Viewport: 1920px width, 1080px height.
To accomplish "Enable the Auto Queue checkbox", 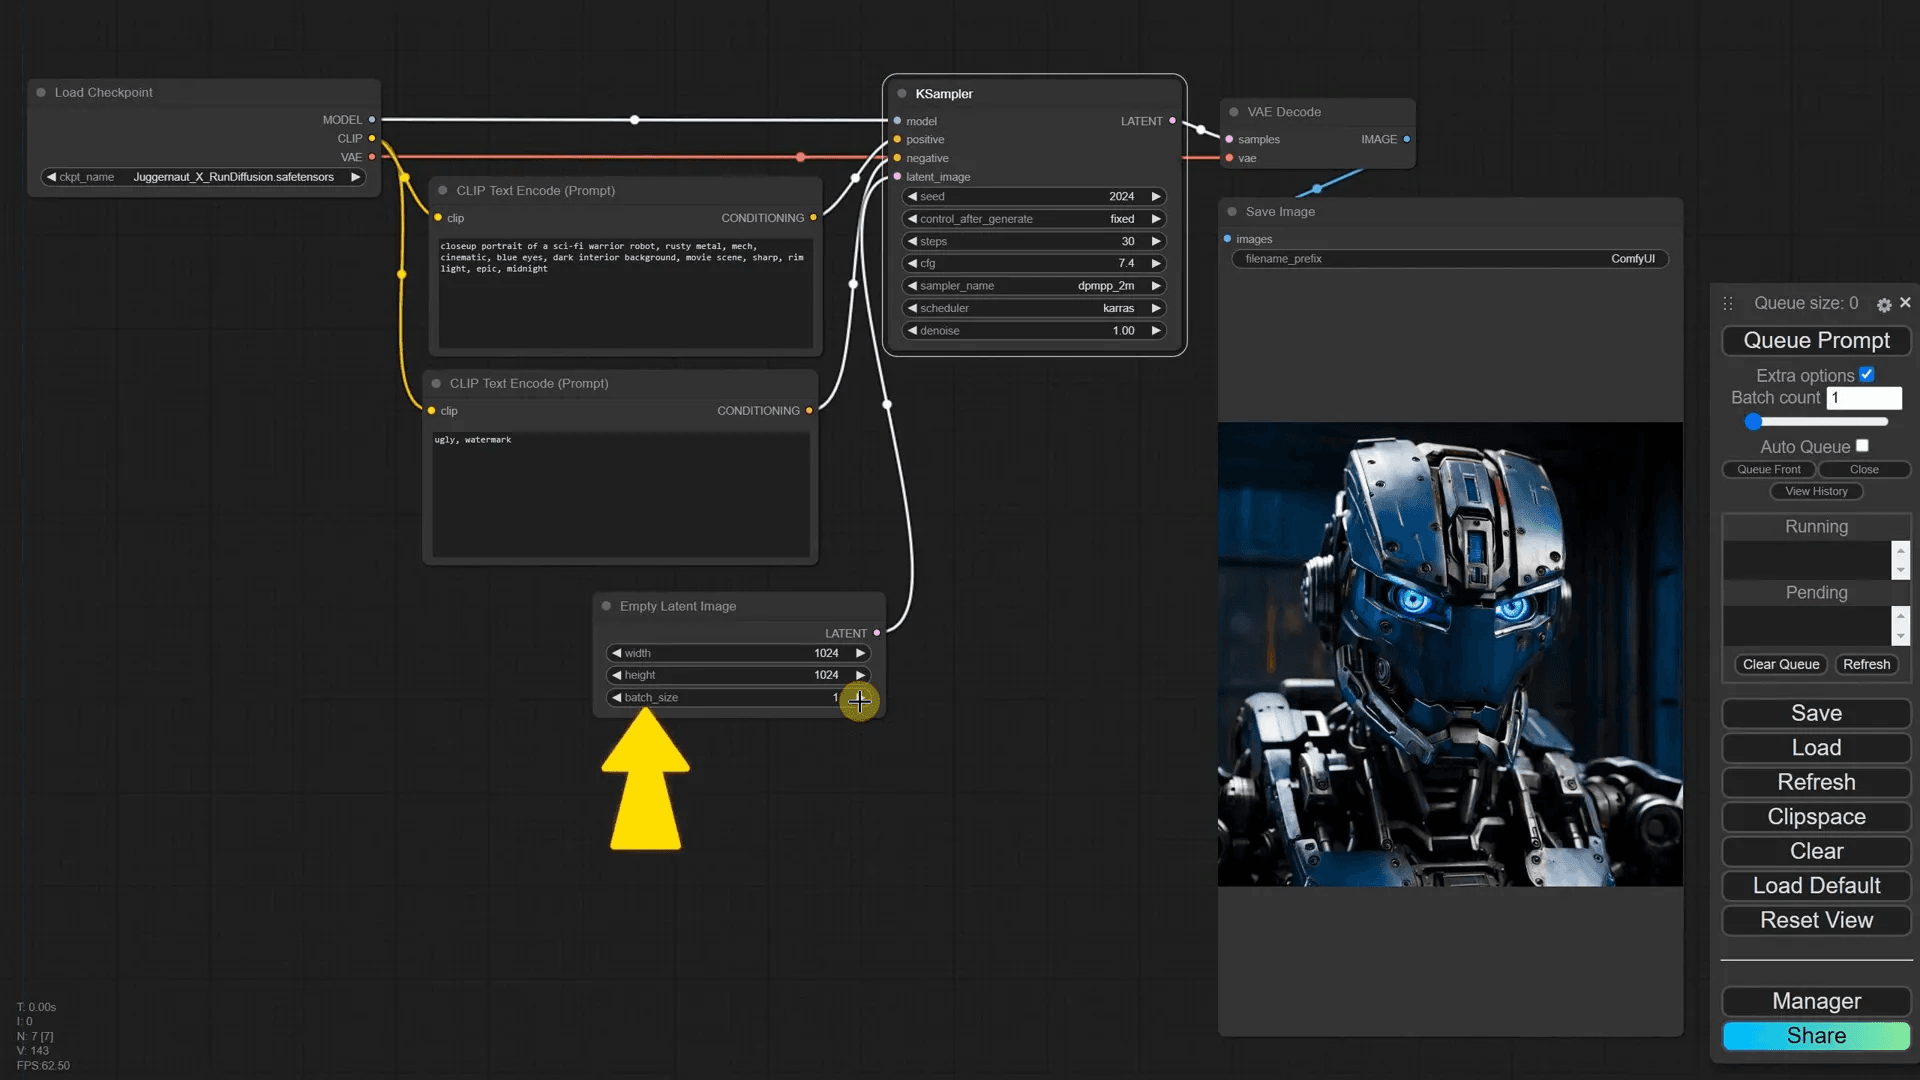I will [1862, 446].
